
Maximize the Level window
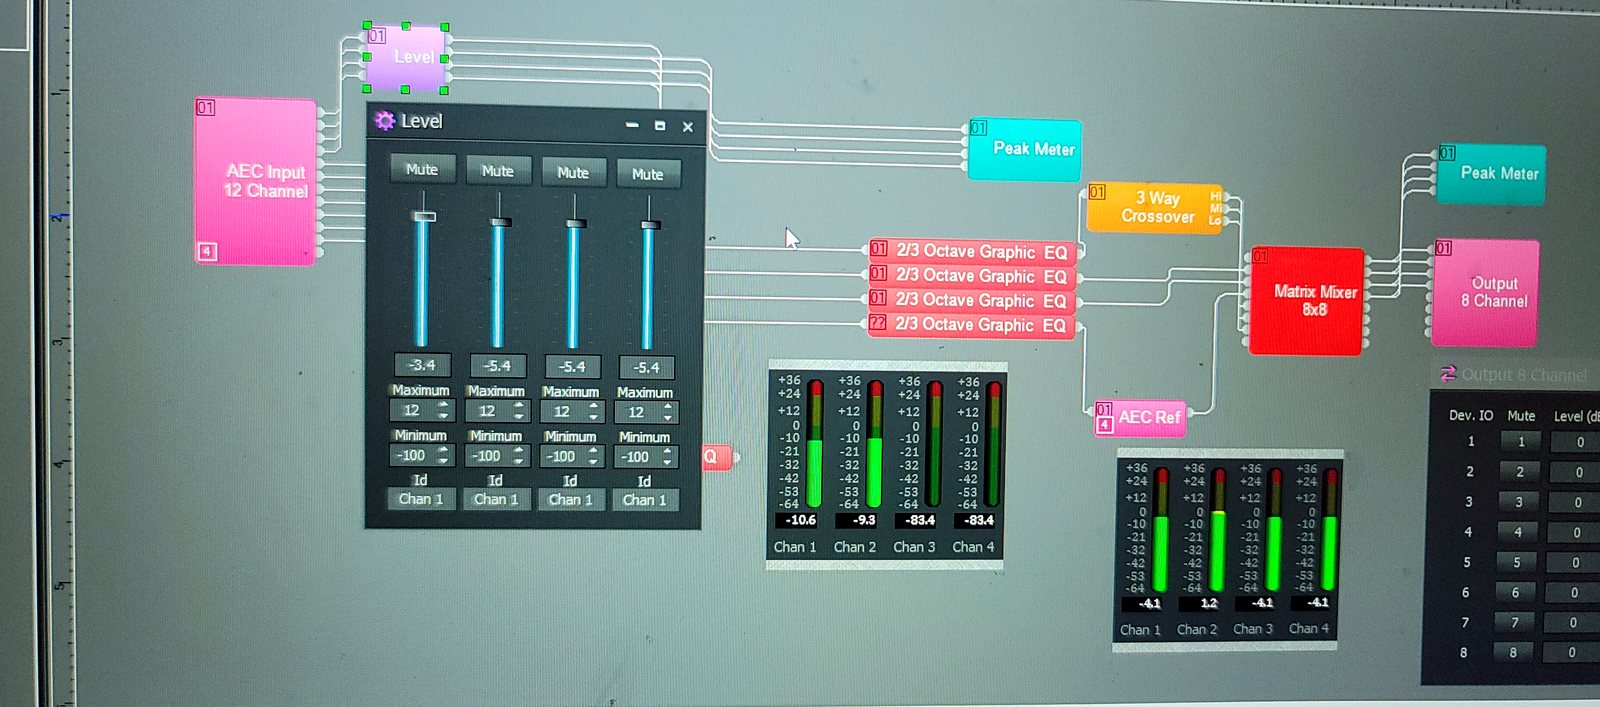pyautogui.click(x=660, y=126)
